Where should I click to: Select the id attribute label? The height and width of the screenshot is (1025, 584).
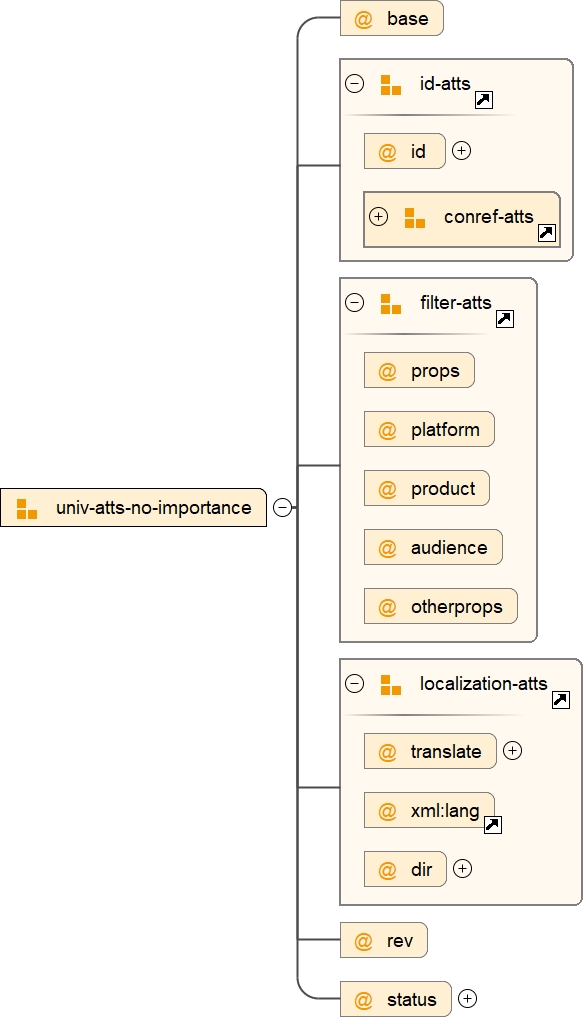pyautogui.click(x=419, y=151)
